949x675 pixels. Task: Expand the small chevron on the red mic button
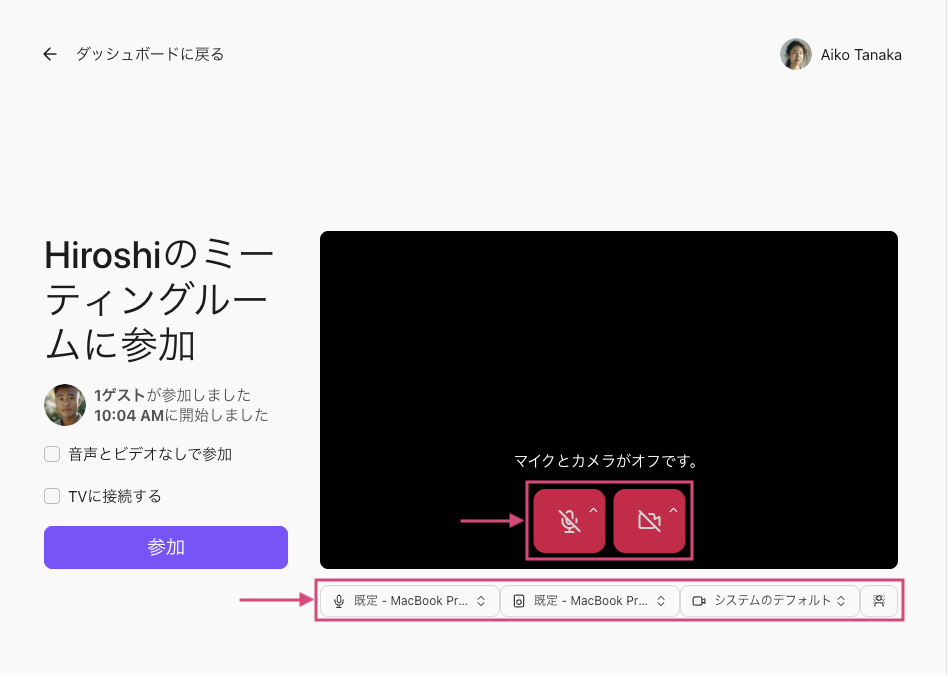click(x=593, y=510)
